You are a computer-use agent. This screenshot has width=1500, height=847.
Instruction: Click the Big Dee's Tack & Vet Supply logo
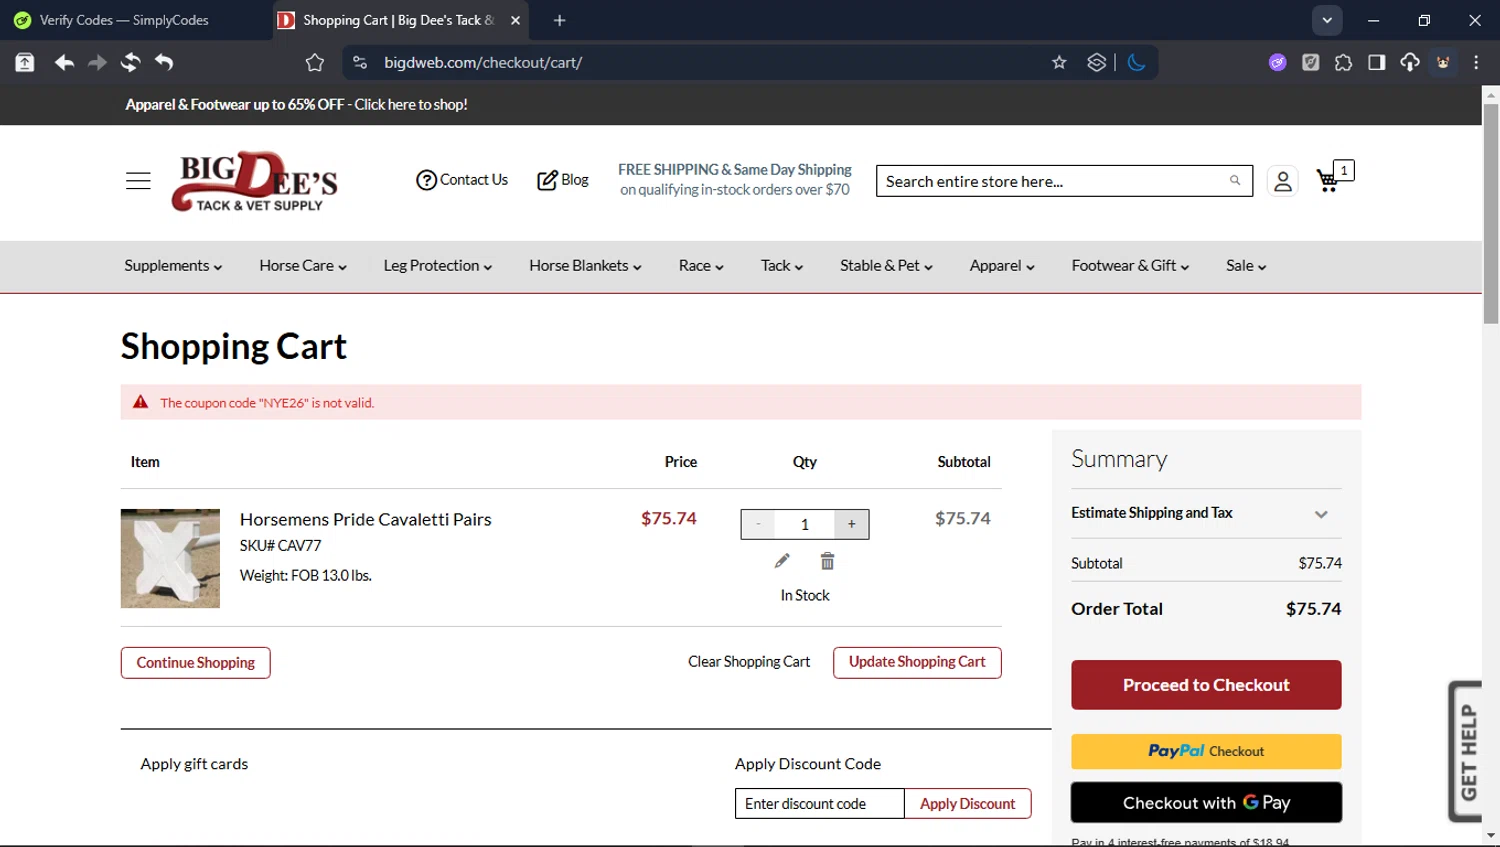(255, 182)
